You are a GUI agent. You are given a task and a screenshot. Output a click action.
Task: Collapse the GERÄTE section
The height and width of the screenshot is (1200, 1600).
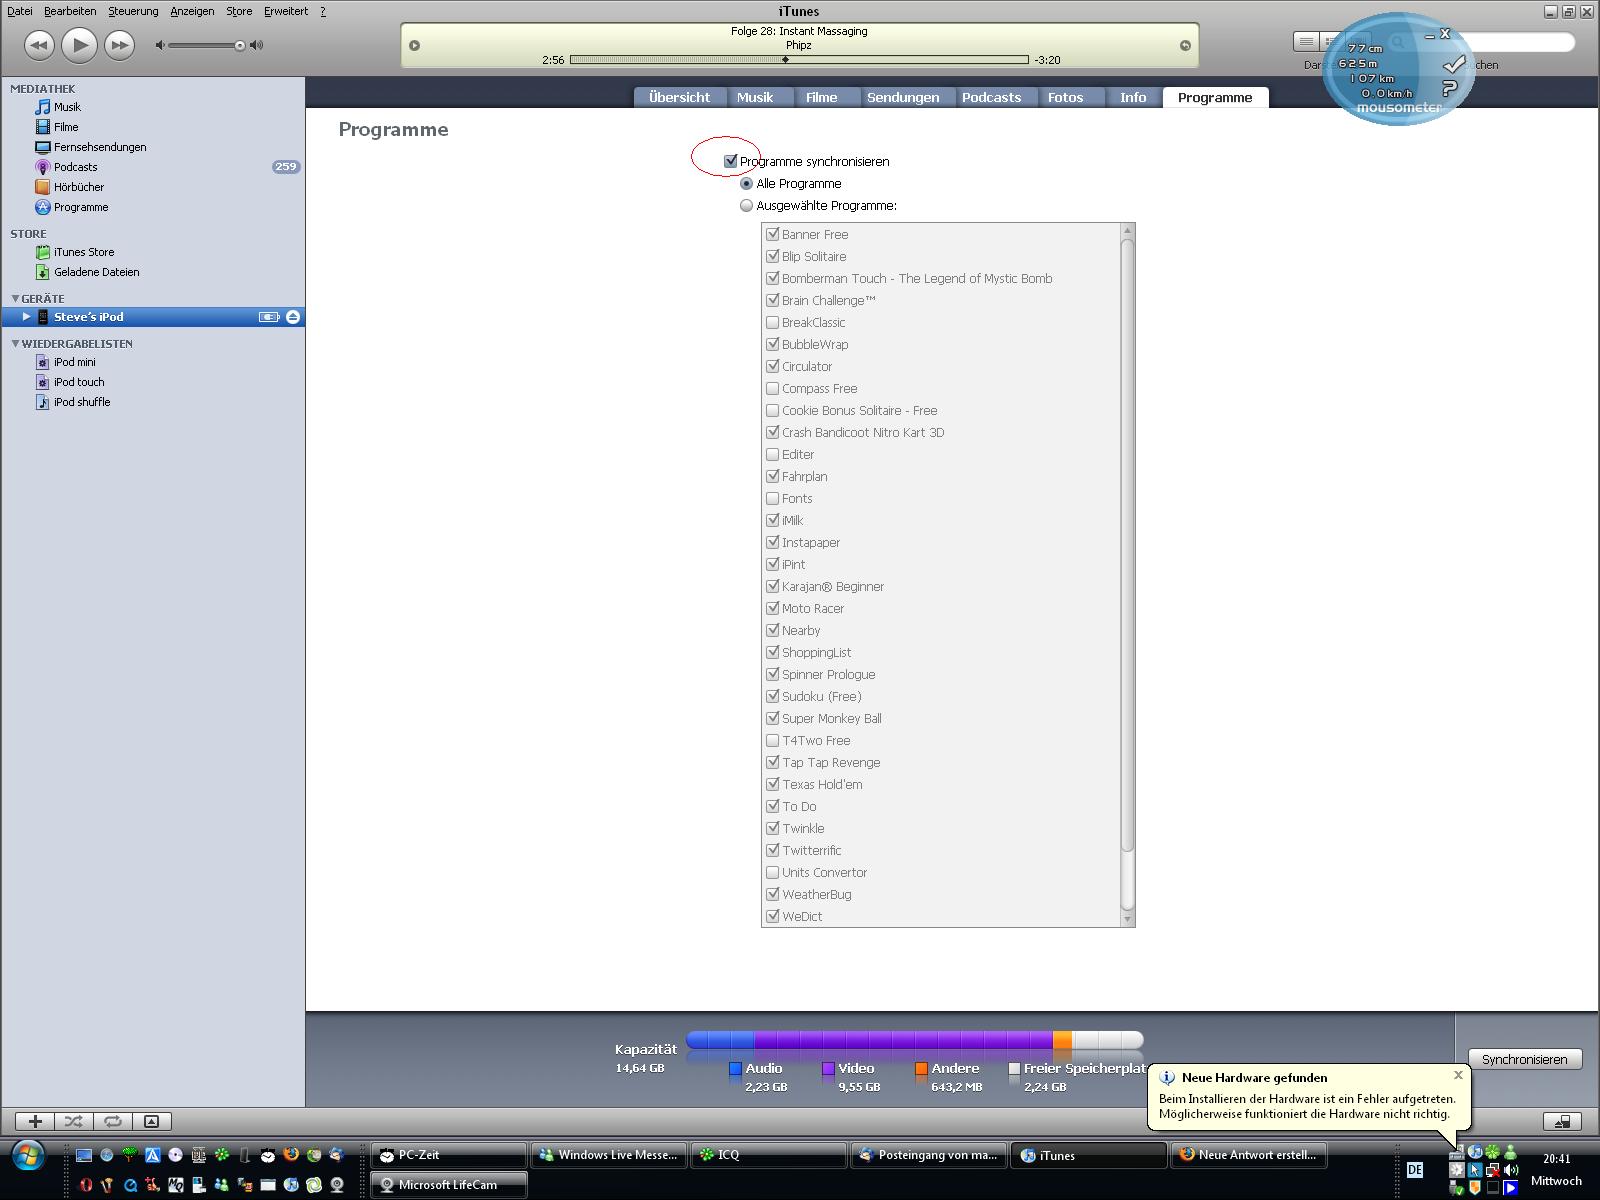[15, 298]
